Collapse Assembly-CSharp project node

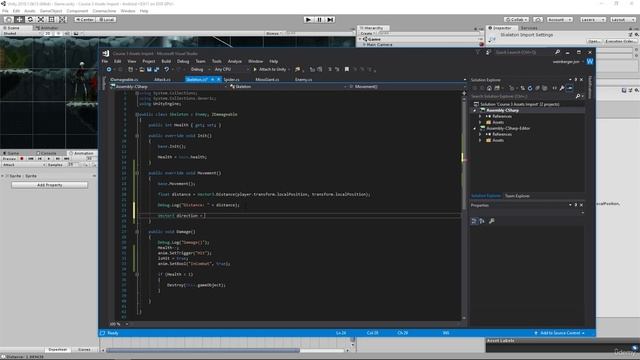coord(475,111)
